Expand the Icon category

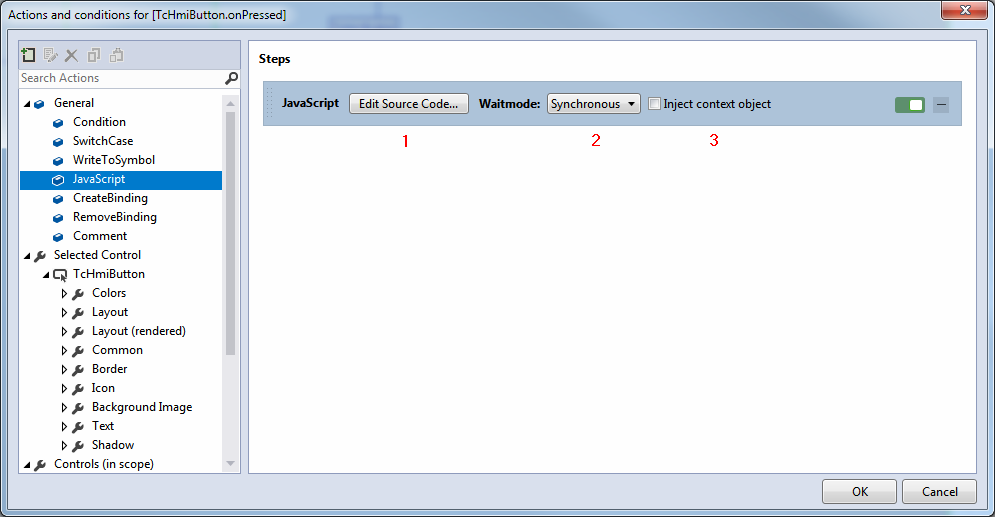(x=64, y=389)
